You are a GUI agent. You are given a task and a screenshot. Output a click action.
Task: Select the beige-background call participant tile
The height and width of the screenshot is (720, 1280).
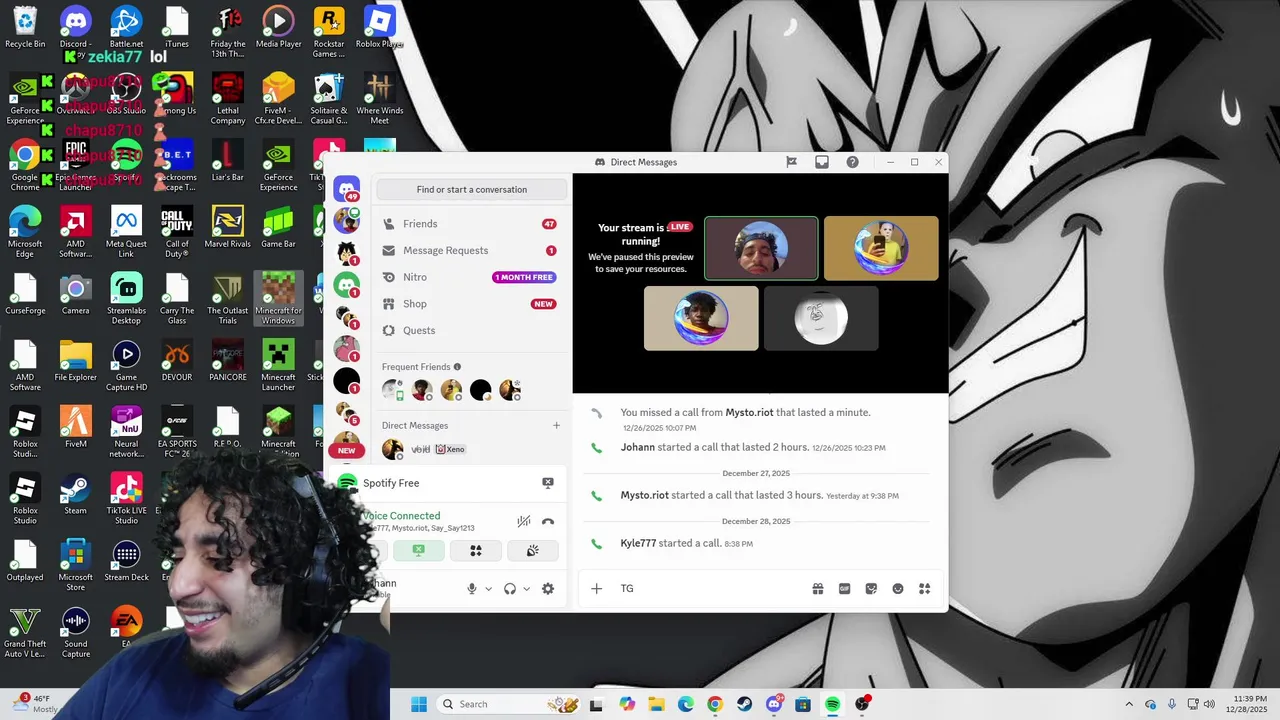(701, 318)
